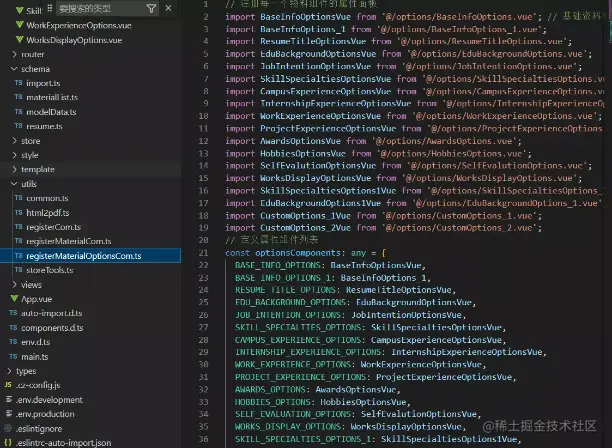Click HobbiesOptionsVue import on line 13
This screenshot has width=612, height=448.
point(303,153)
